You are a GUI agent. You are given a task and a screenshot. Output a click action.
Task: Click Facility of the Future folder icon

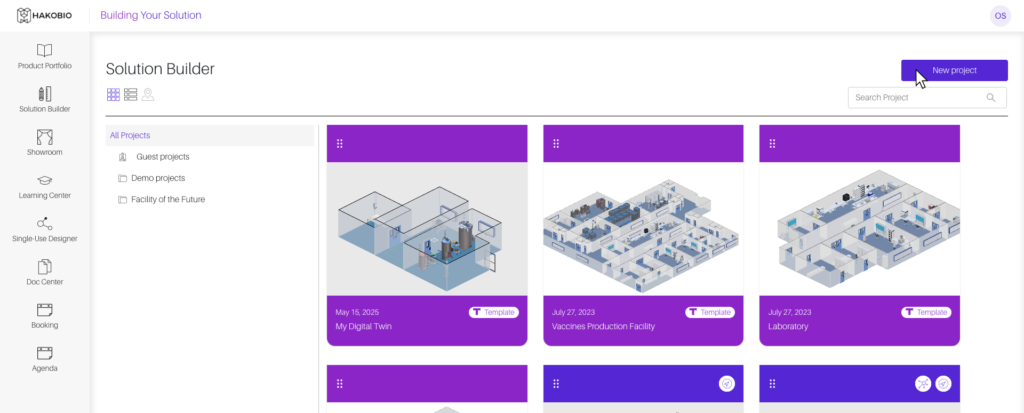[x=122, y=199]
